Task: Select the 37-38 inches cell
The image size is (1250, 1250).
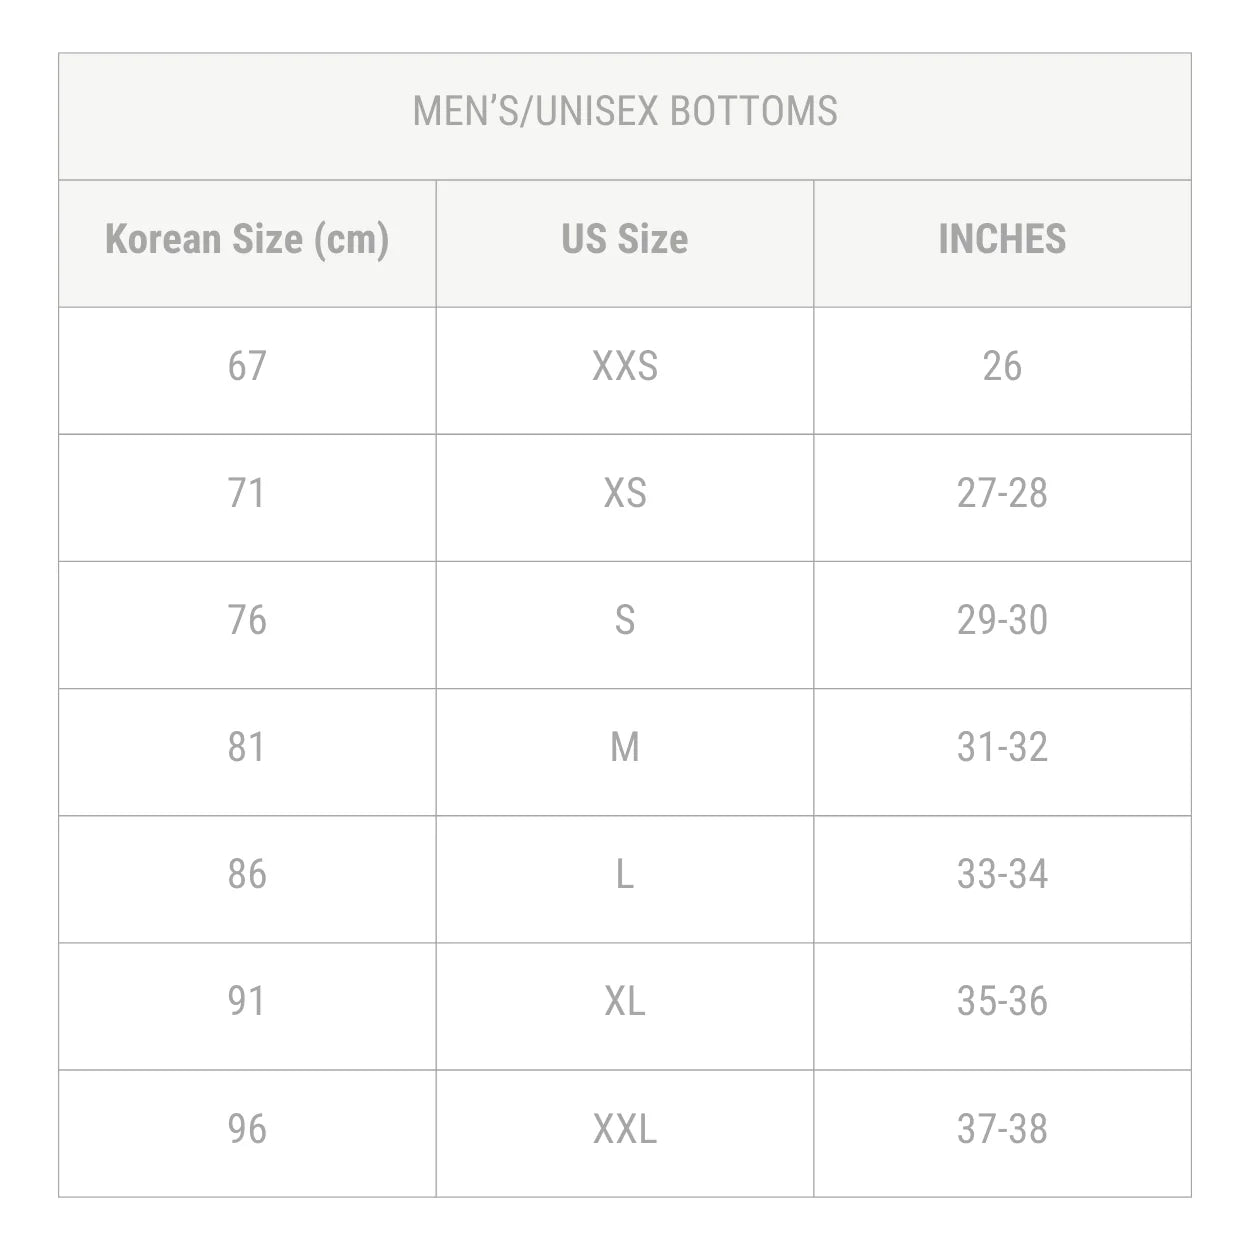Action: [x=1002, y=1130]
